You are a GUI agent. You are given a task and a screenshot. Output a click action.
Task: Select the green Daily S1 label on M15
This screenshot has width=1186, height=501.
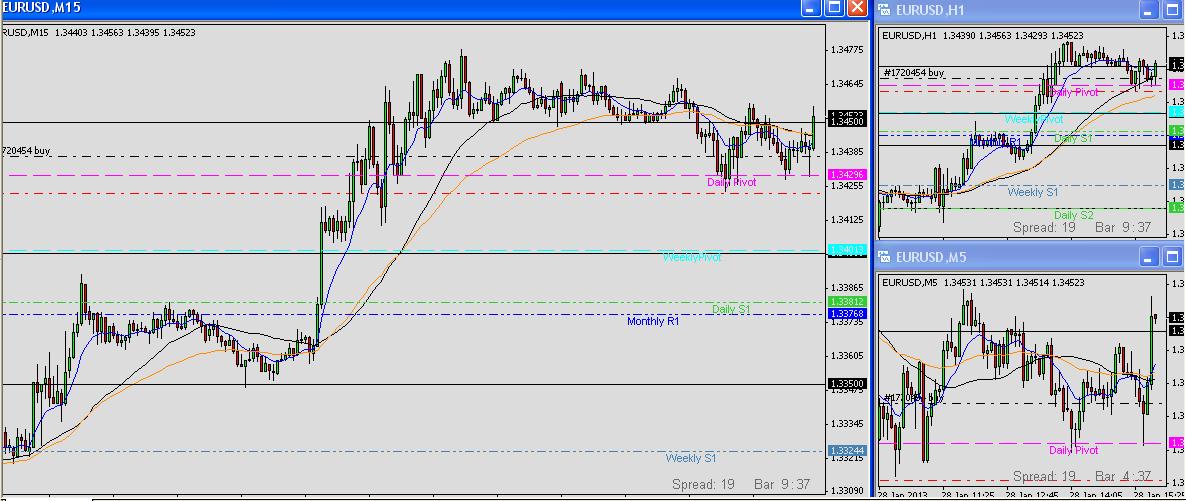tap(731, 309)
